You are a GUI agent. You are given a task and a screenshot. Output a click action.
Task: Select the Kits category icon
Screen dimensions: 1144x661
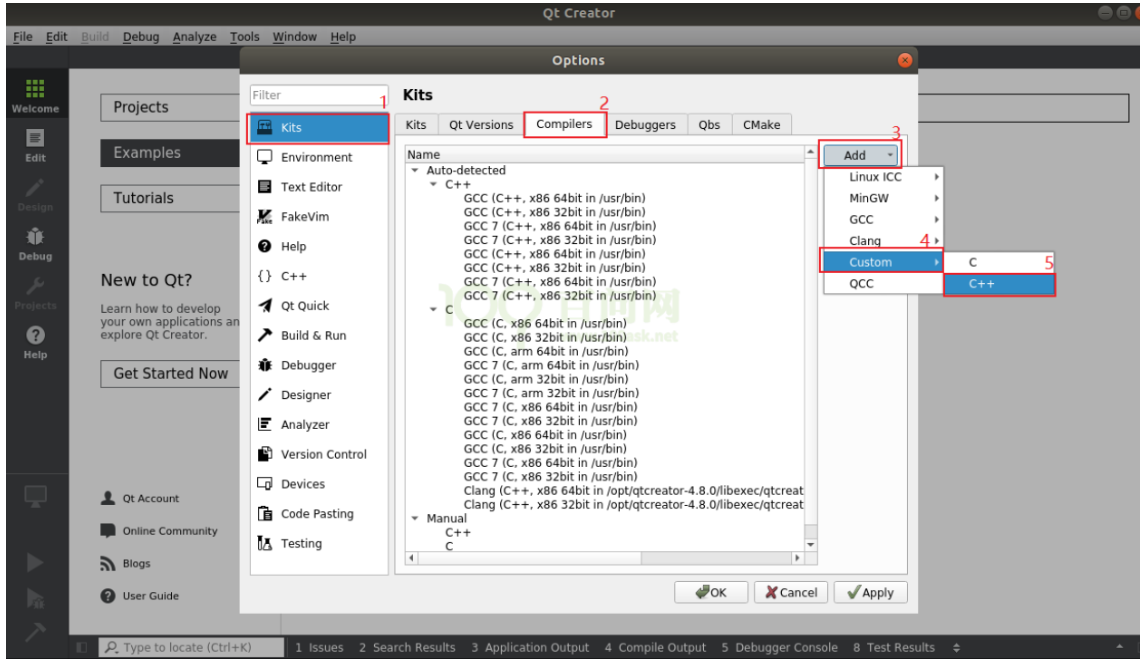[265, 128]
